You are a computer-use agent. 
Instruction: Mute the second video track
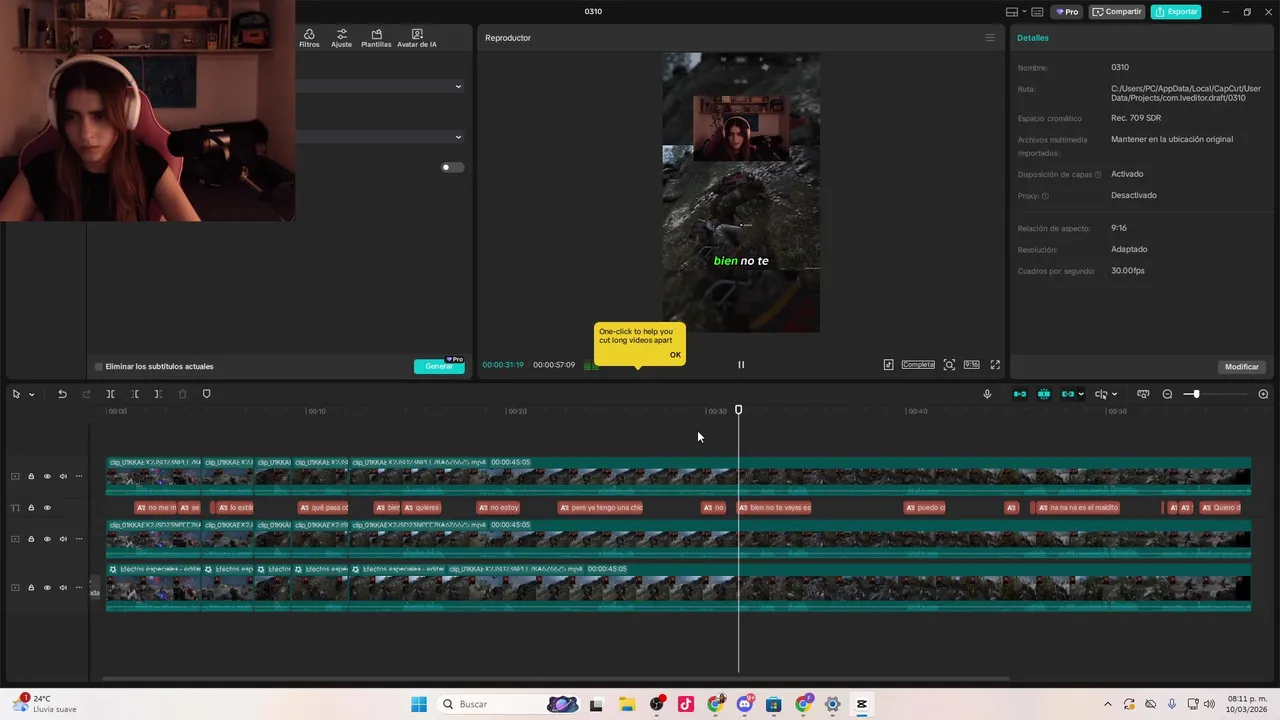click(63, 539)
